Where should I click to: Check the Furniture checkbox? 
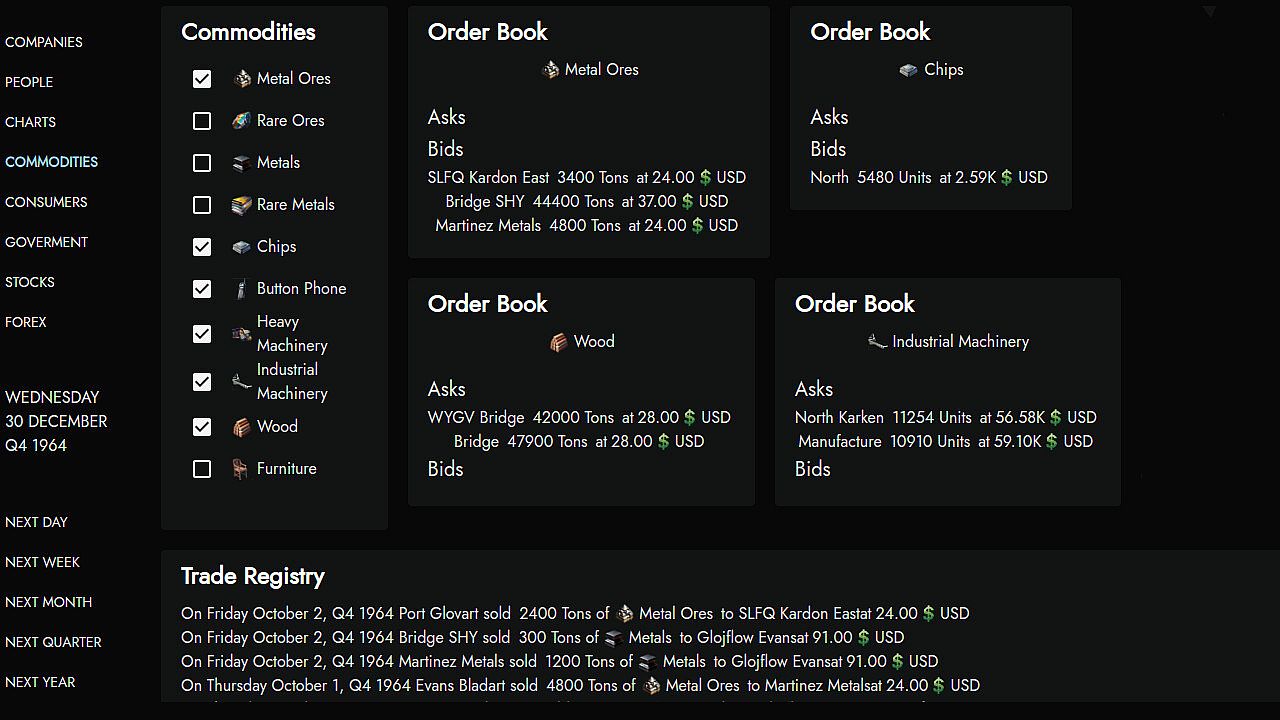tap(202, 469)
